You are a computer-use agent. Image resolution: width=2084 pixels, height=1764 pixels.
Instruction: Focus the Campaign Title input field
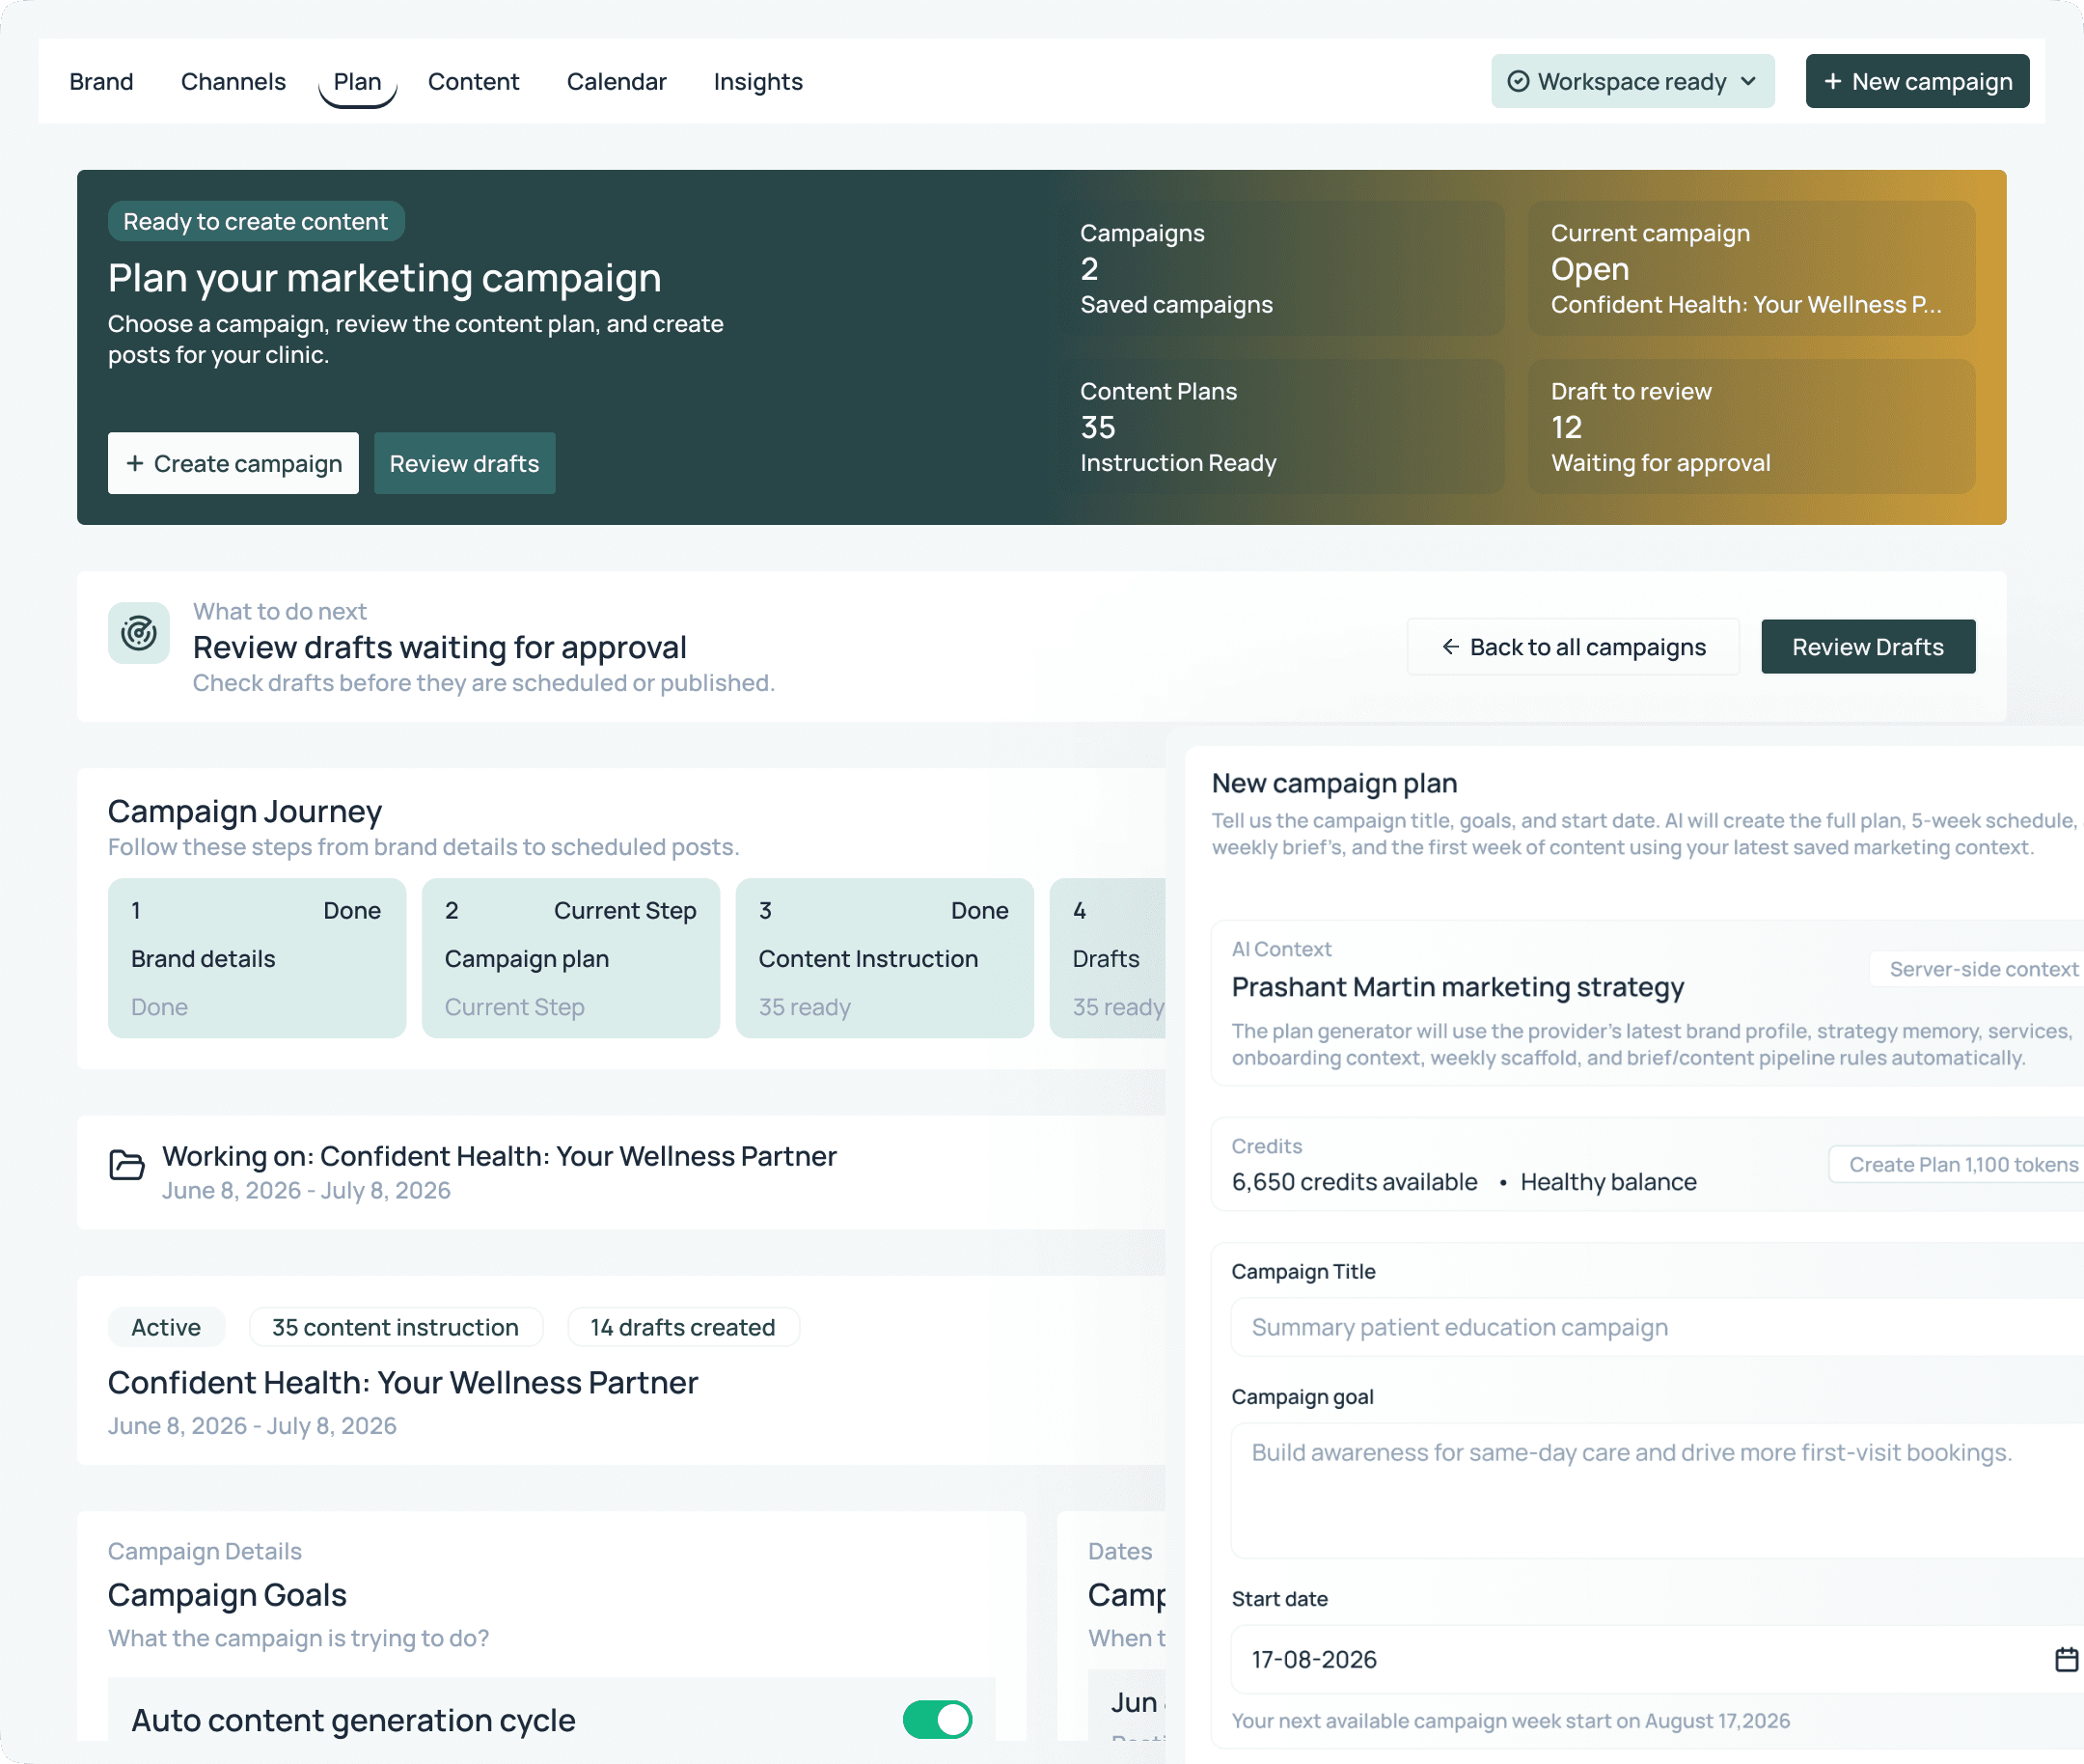(x=1658, y=1327)
